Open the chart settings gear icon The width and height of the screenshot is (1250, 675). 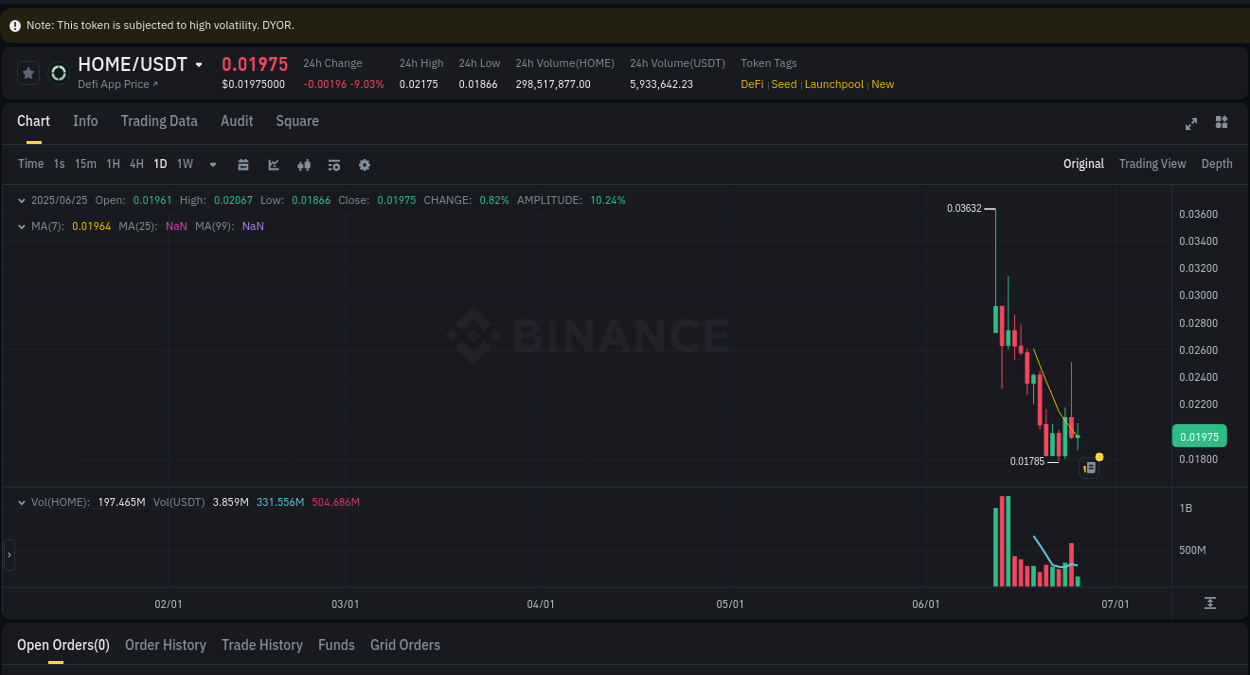[364, 163]
